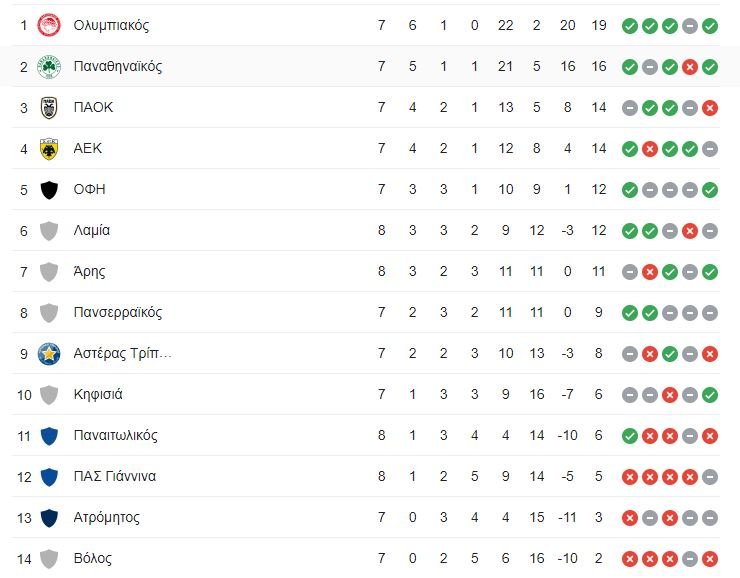Click the red loss icon in Panathinaikos row
The height and width of the screenshot is (578, 740).
[x=690, y=67]
